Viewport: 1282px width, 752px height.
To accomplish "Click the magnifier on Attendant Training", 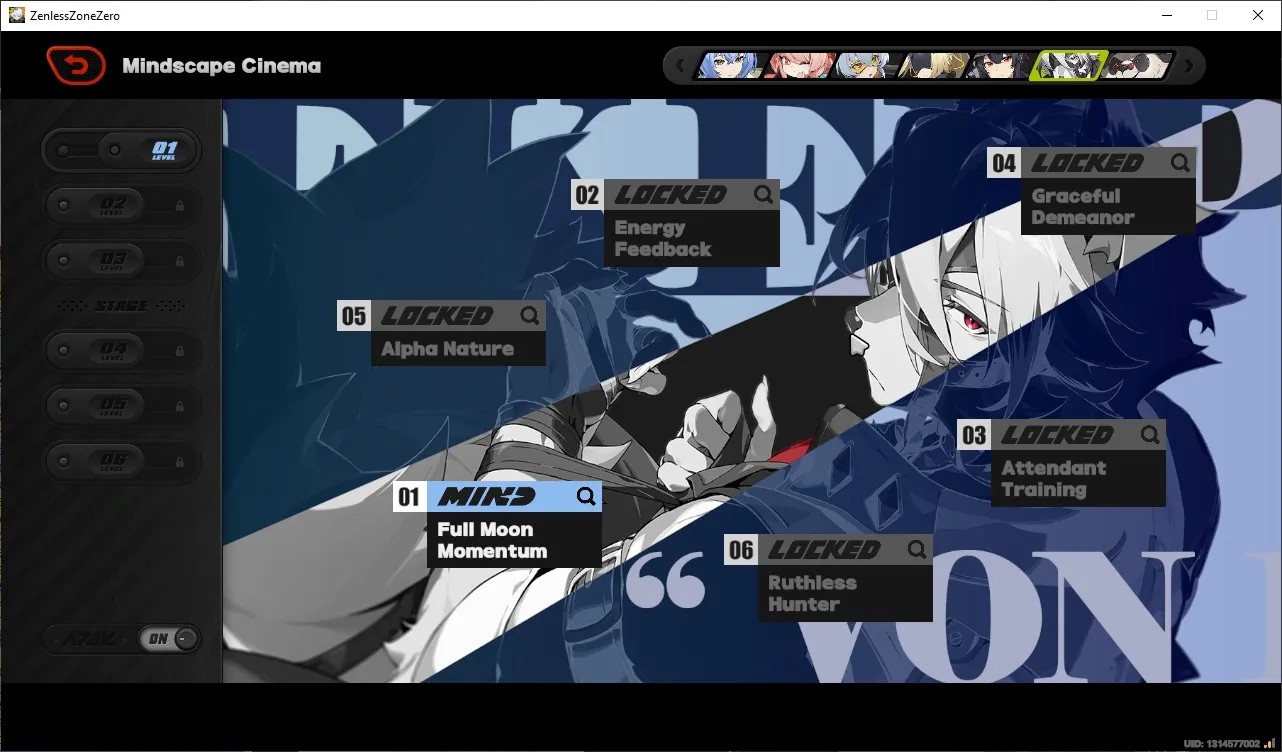I will (1150, 435).
